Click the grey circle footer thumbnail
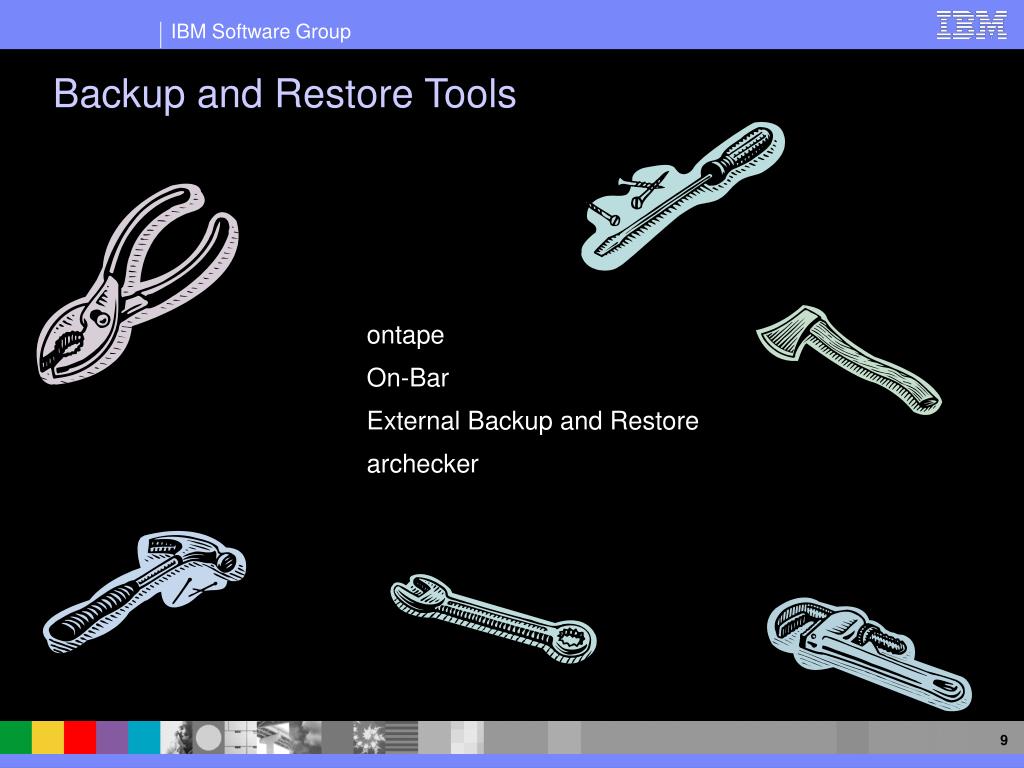Screen dimensions: 1024x768 click(x=208, y=737)
